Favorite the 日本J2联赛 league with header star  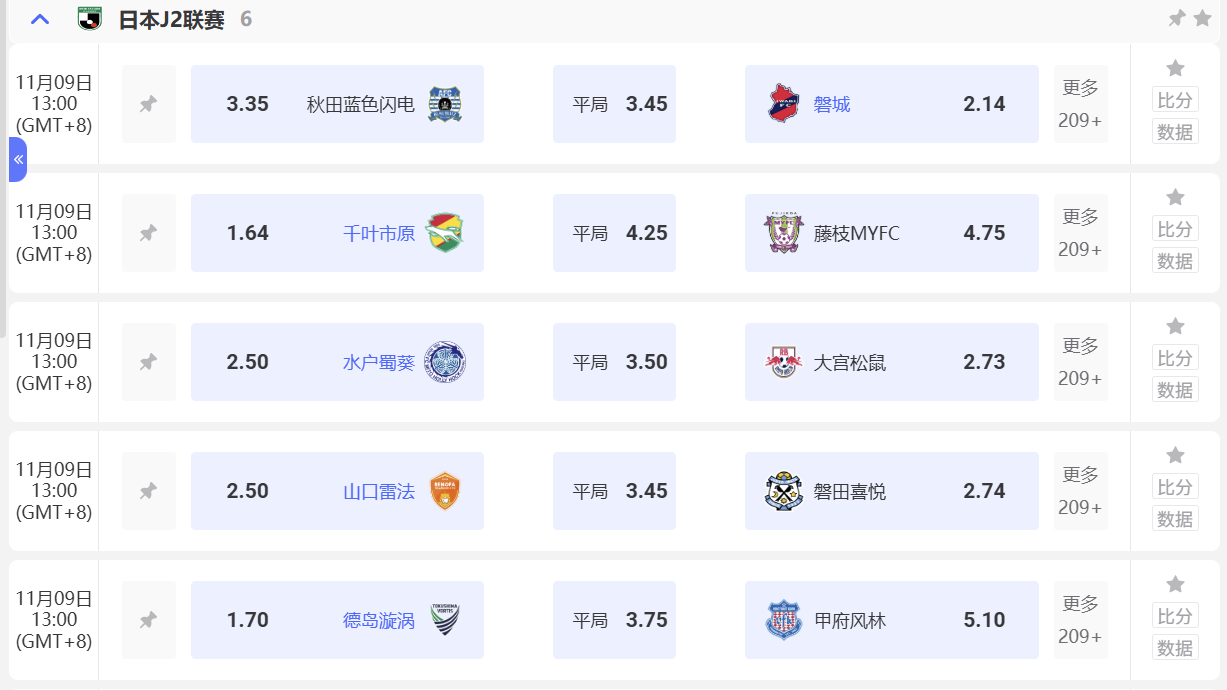coord(1202,18)
